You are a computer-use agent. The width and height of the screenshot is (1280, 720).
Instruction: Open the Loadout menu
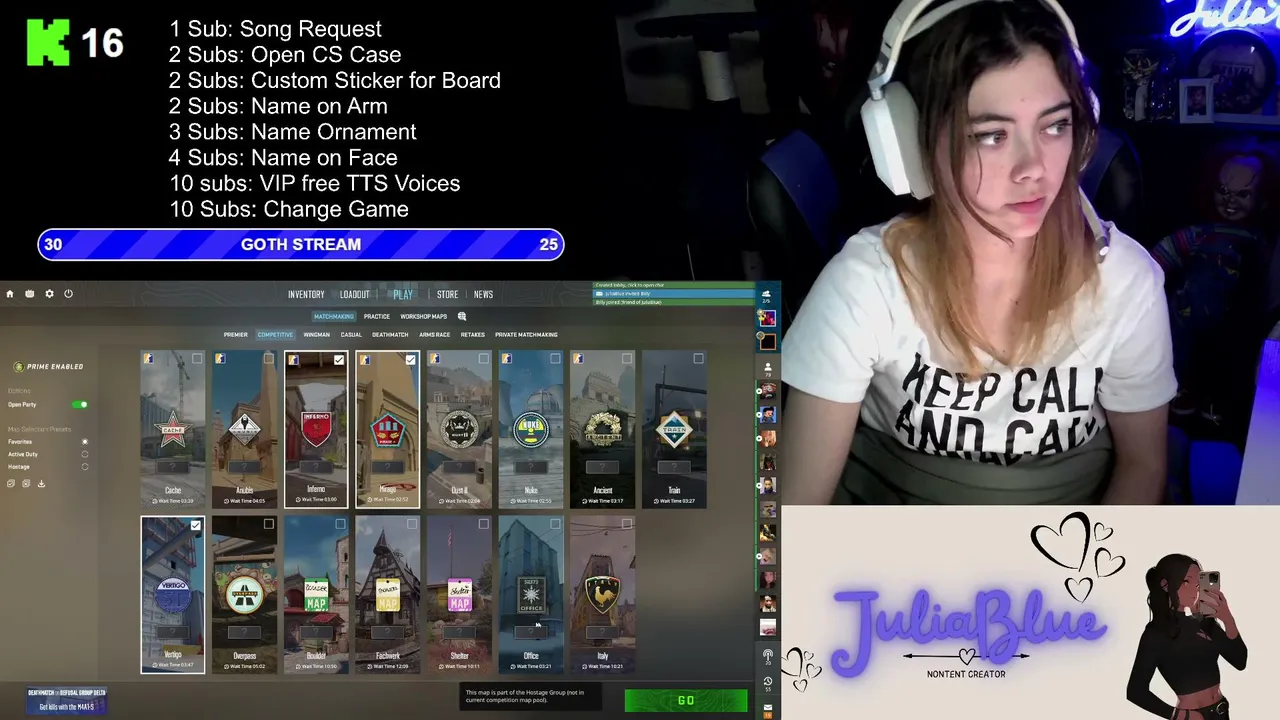pyautogui.click(x=355, y=295)
